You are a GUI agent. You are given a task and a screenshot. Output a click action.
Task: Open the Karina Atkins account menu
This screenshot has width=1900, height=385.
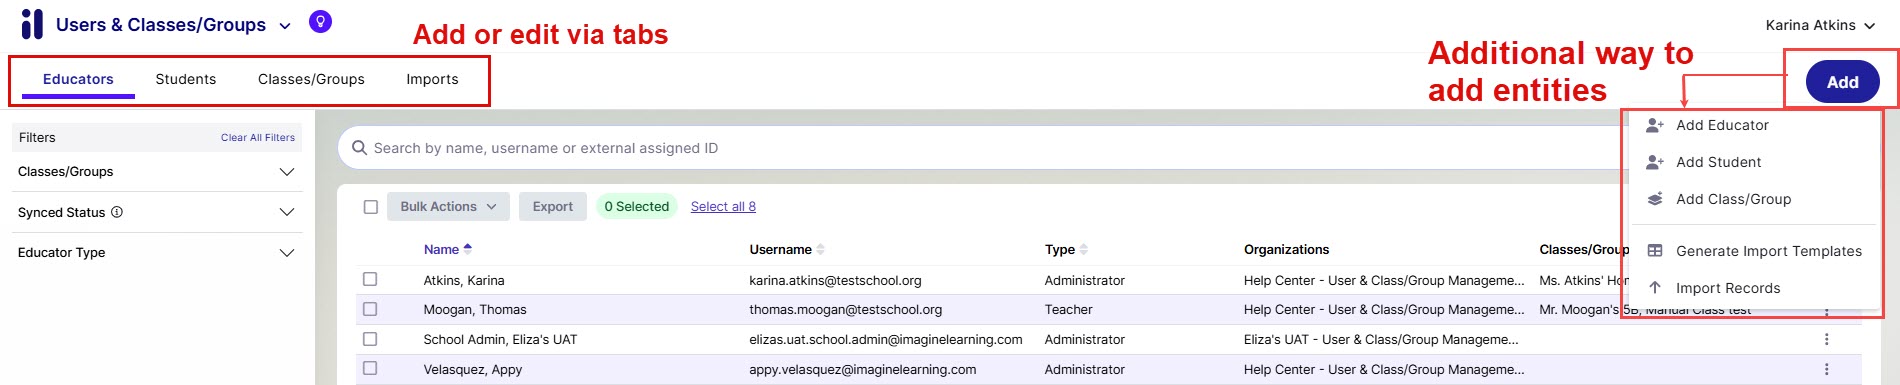pyautogui.click(x=1820, y=25)
